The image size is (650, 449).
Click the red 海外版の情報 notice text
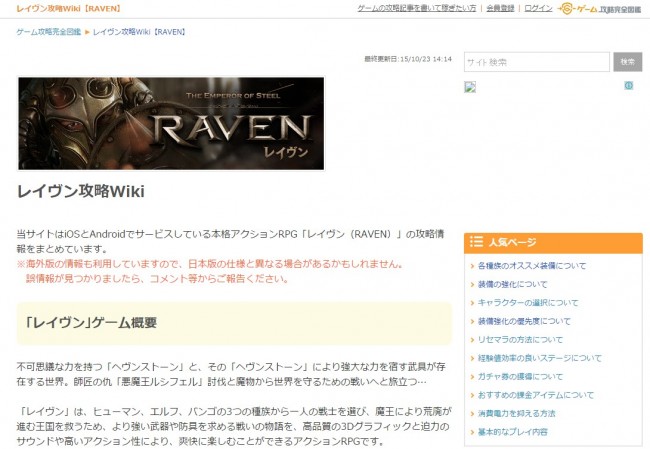tap(210, 271)
